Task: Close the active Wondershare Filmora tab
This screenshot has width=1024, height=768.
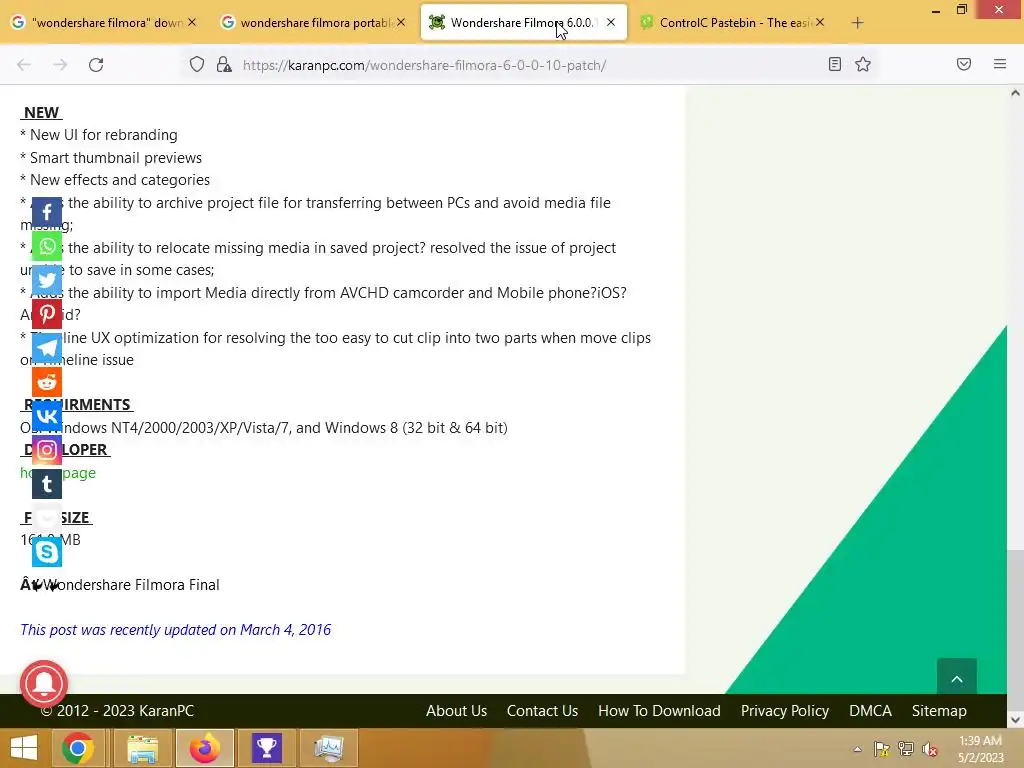Action: point(611,22)
